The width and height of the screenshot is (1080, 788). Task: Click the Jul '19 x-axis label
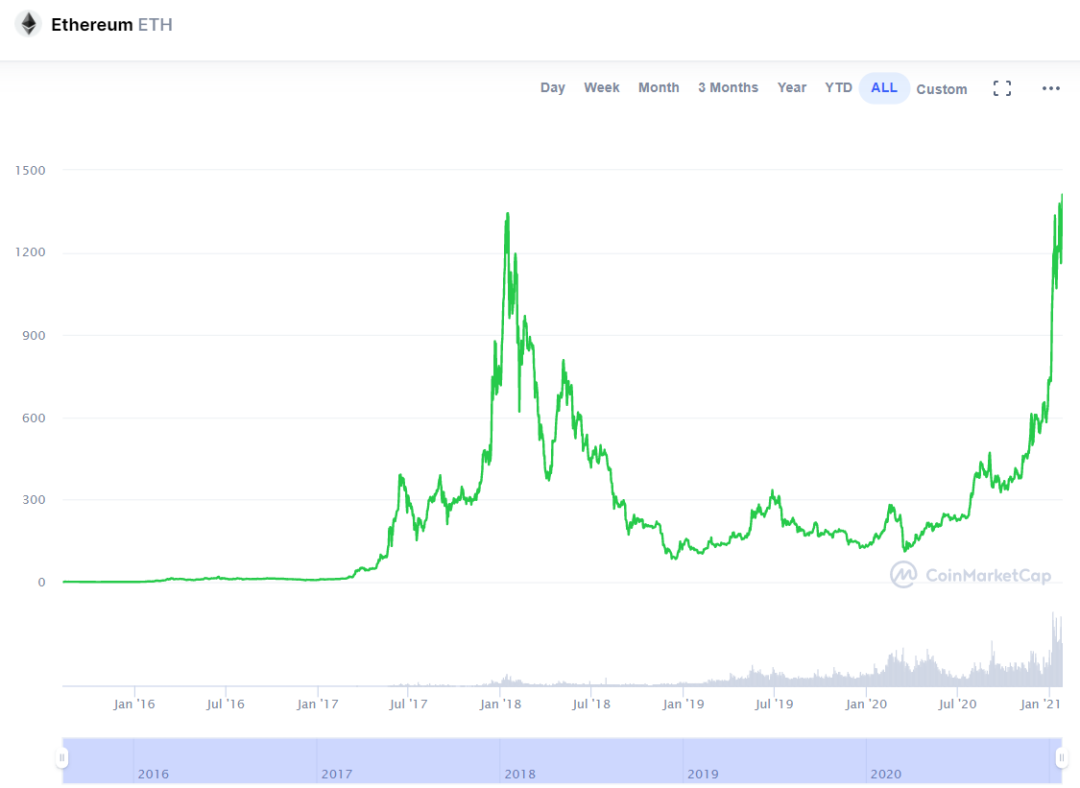tap(774, 704)
